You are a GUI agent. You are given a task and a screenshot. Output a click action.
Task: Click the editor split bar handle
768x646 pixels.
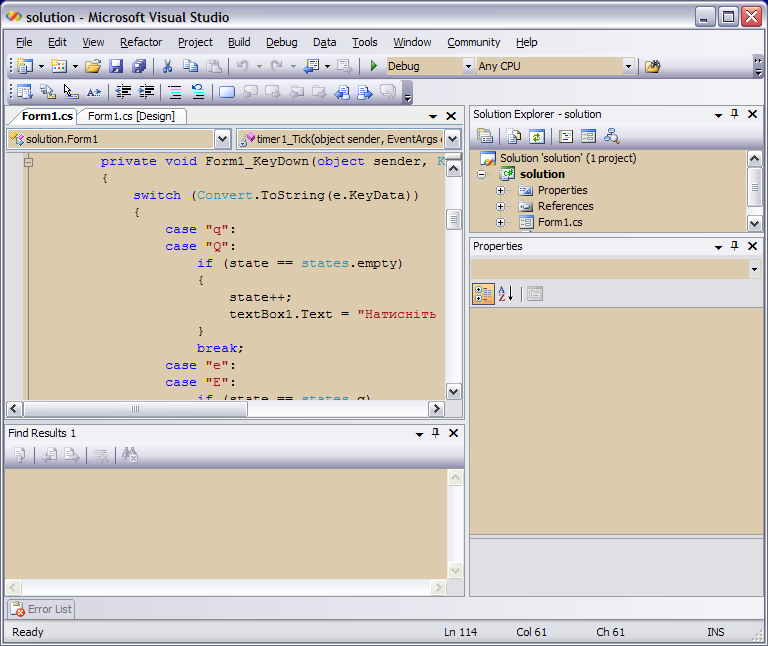tap(454, 157)
